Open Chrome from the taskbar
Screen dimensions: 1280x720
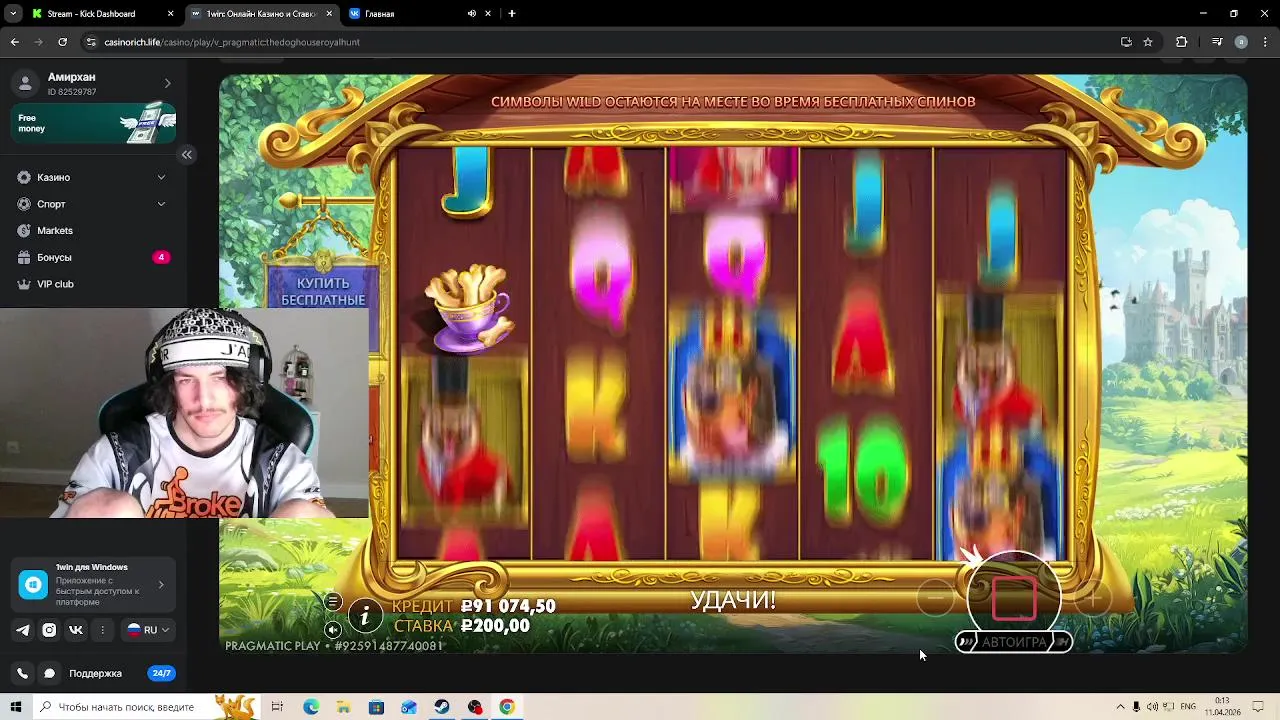[507, 707]
